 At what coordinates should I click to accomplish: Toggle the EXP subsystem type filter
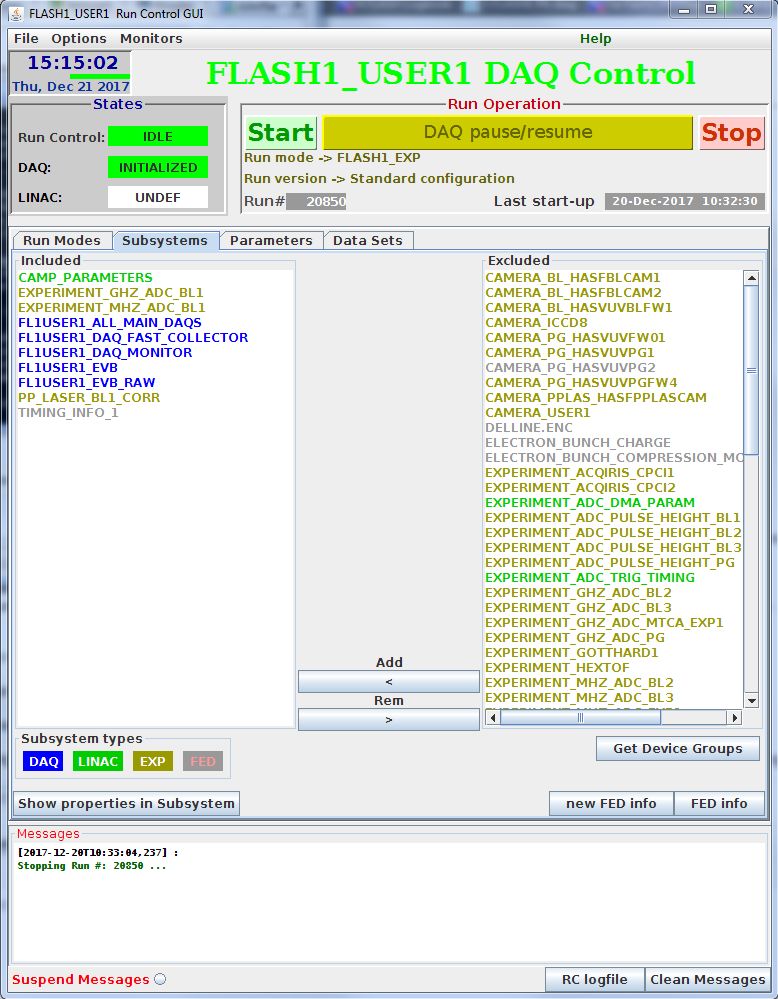click(152, 761)
